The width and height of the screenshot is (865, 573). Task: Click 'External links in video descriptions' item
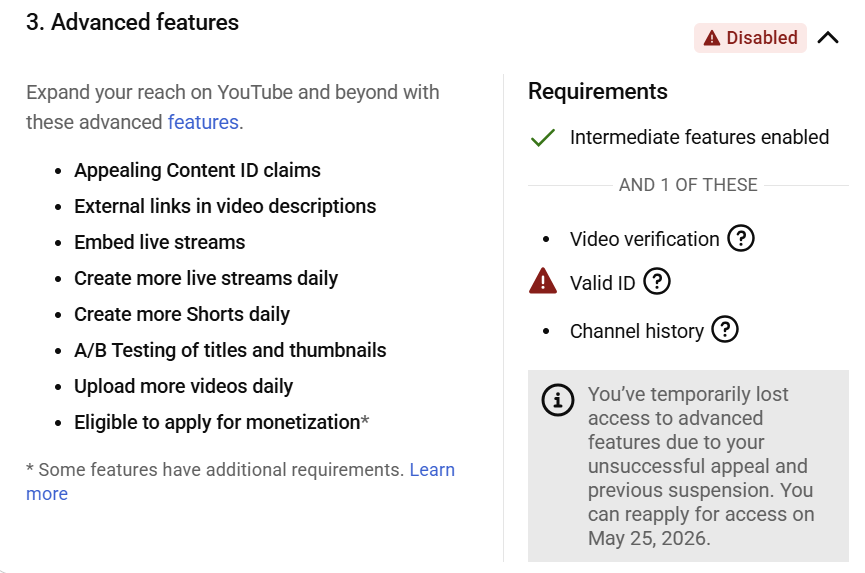tap(225, 206)
